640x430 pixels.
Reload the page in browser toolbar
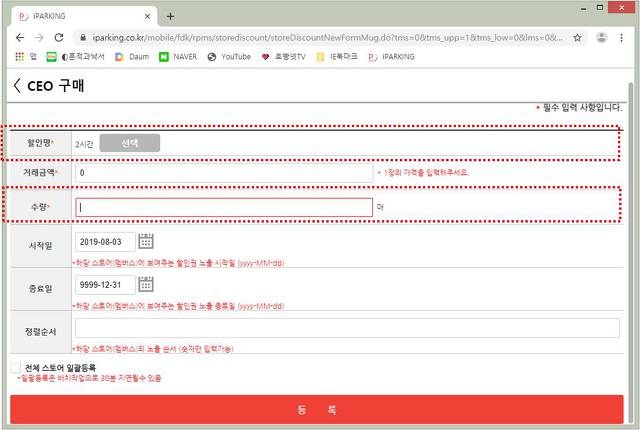pyautogui.click(x=59, y=38)
